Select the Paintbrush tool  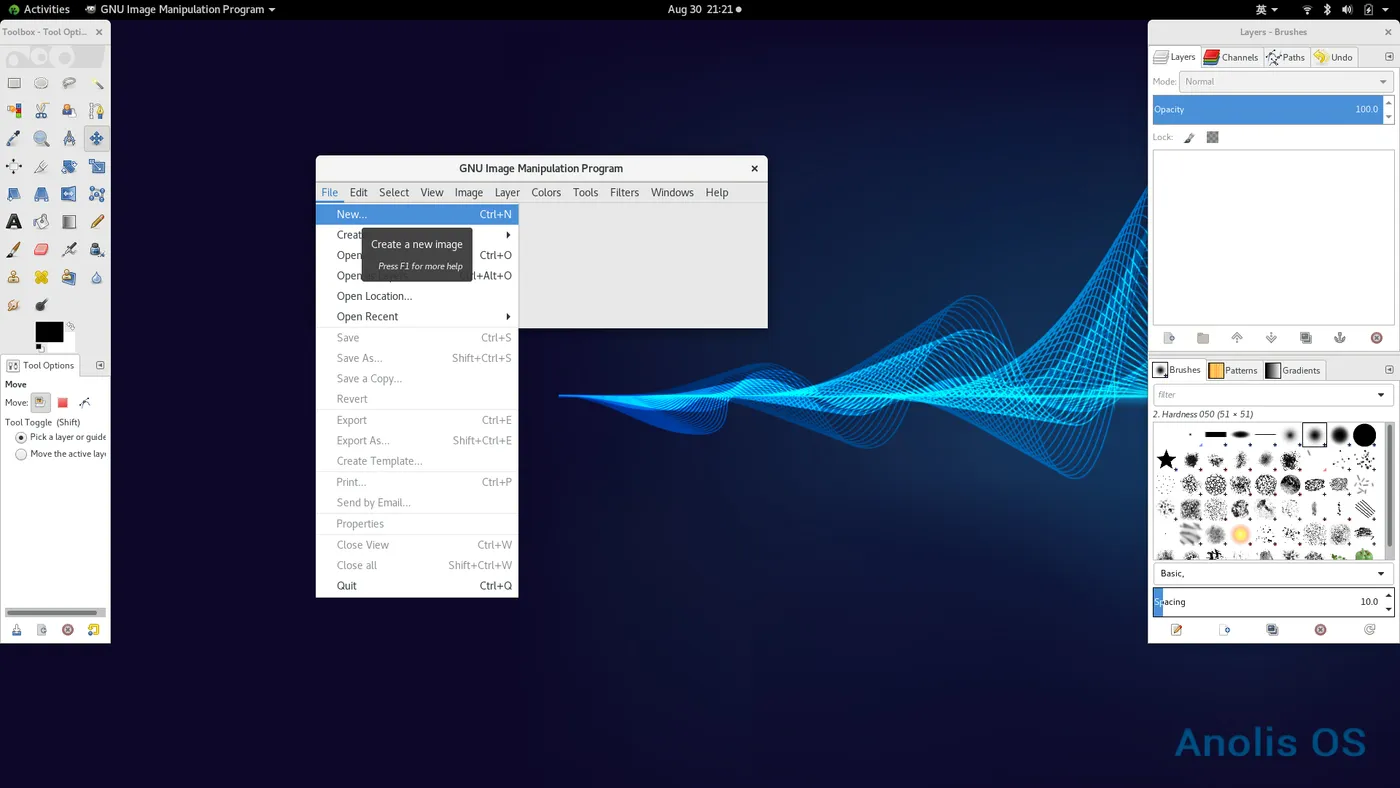pos(14,250)
